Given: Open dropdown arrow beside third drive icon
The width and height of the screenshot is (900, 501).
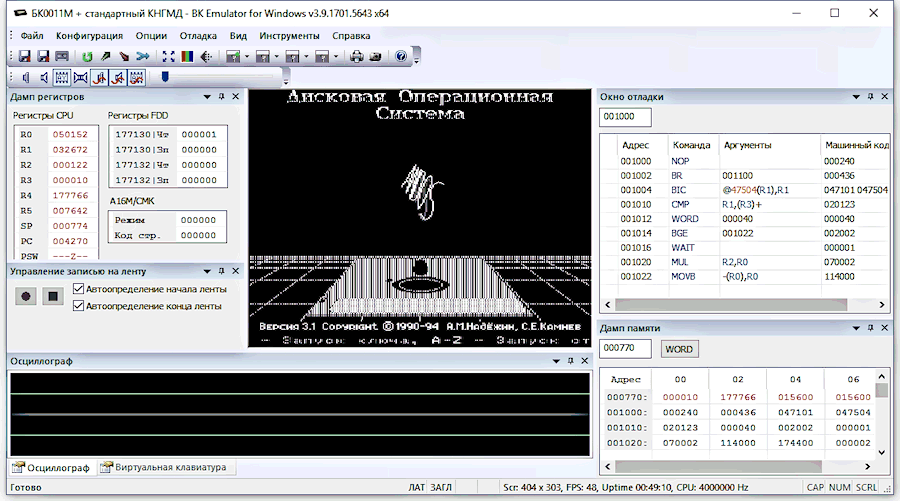Looking at the screenshot, I should [x=307, y=56].
